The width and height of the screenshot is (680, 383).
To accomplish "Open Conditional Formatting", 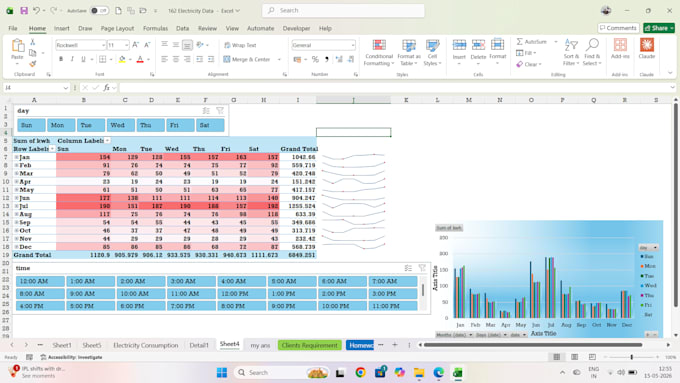I will pyautogui.click(x=379, y=52).
